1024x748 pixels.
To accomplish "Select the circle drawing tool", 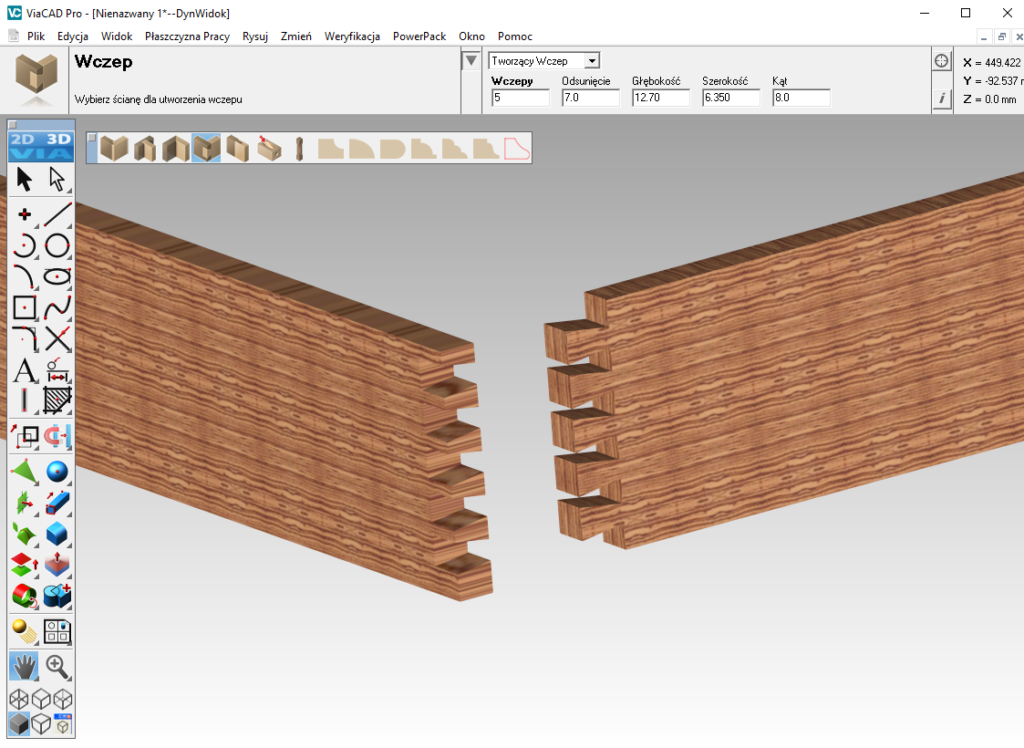I will tap(57, 246).
